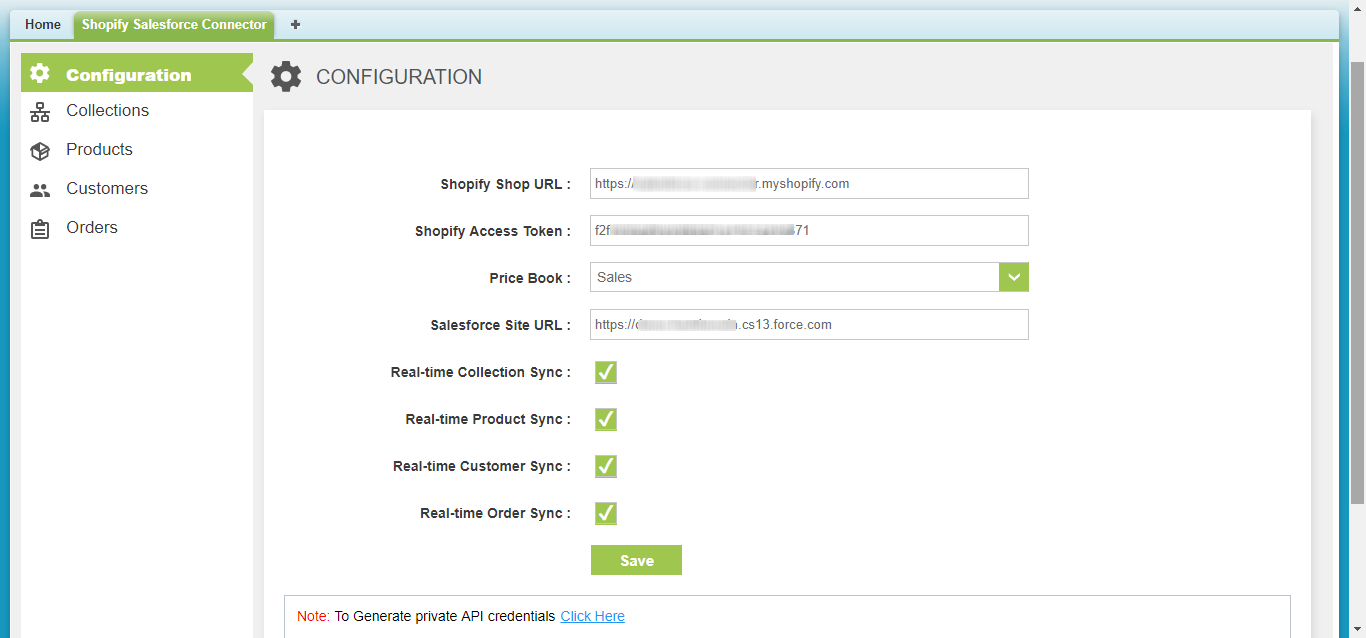The width and height of the screenshot is (1366, 638).
Task: Edit the Salesforce Site URL field
Action: pos(809,324)
